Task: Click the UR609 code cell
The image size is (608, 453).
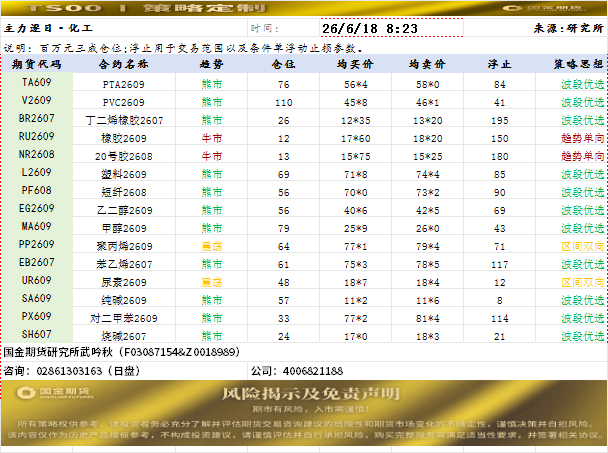Action: point(37,280)
